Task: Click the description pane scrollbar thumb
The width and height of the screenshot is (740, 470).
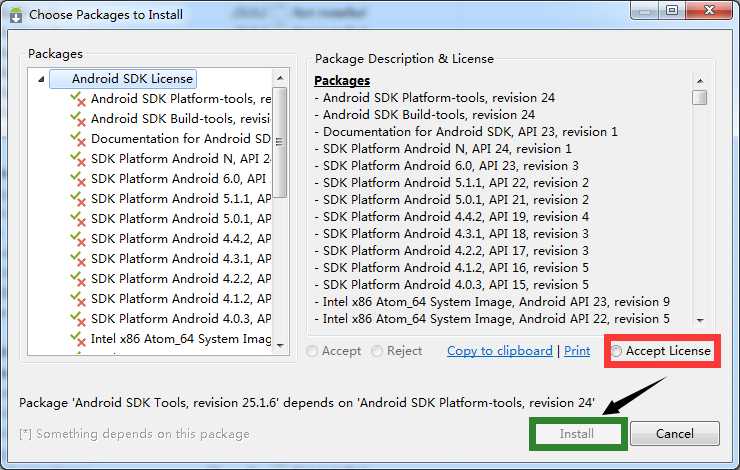Action: pos(700,98)
